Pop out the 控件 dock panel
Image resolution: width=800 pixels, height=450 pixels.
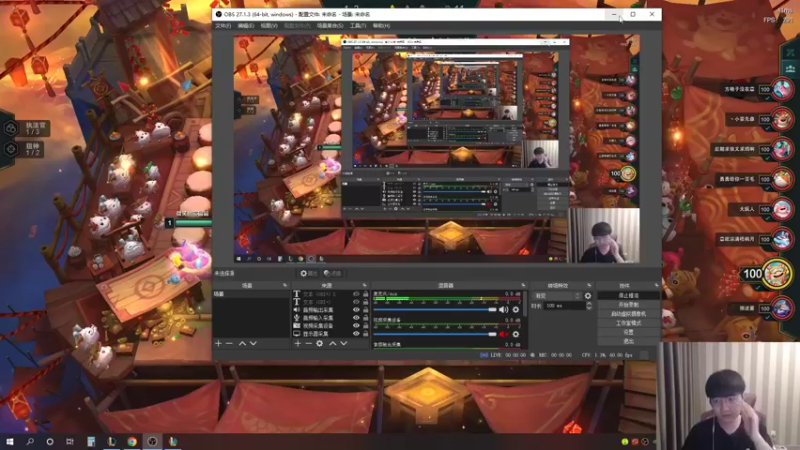(x=656, y=285)
